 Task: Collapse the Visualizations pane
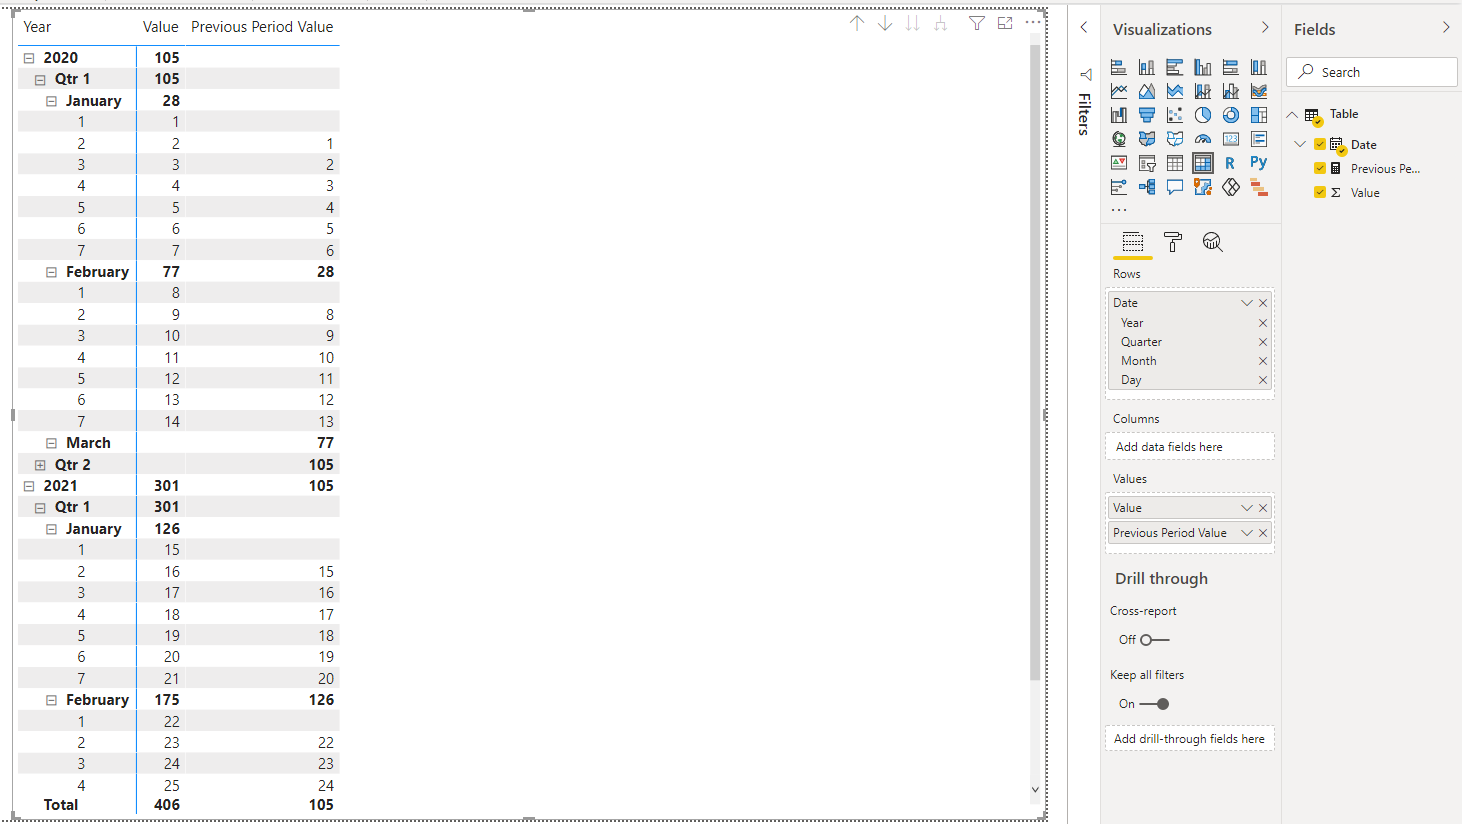point(1265,28)
